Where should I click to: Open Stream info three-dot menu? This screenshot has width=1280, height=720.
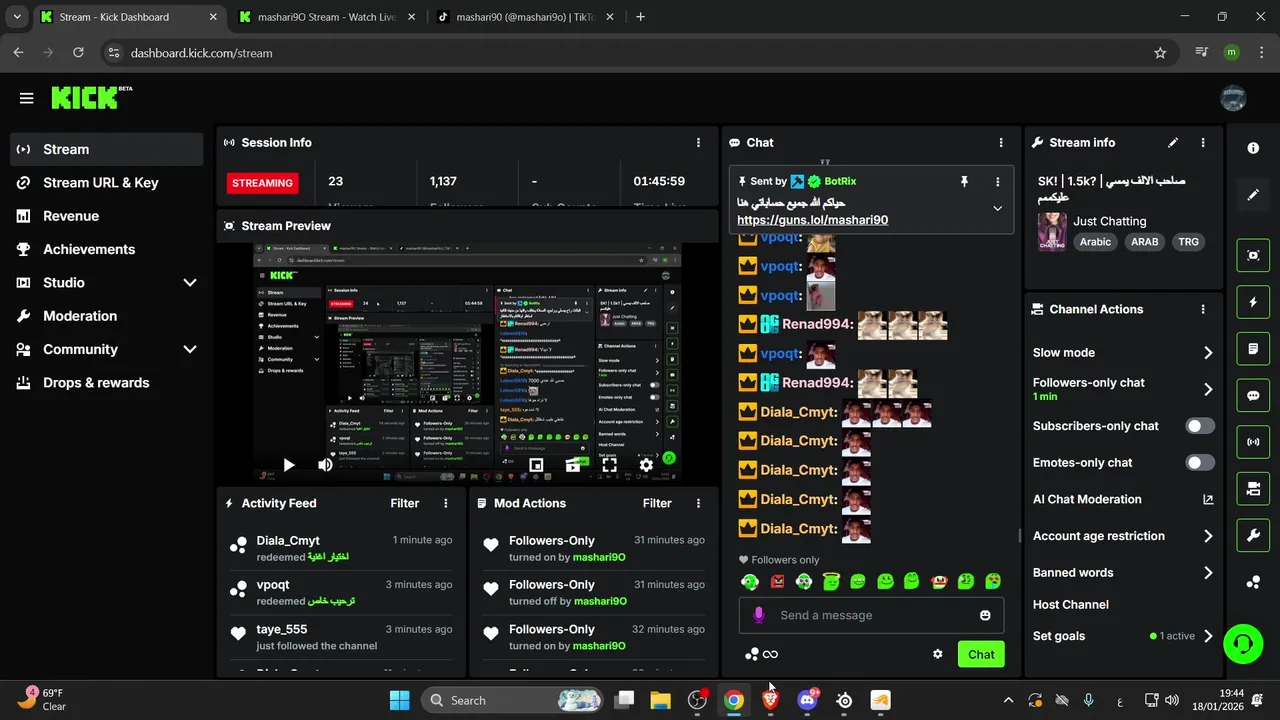[1203, 143]
